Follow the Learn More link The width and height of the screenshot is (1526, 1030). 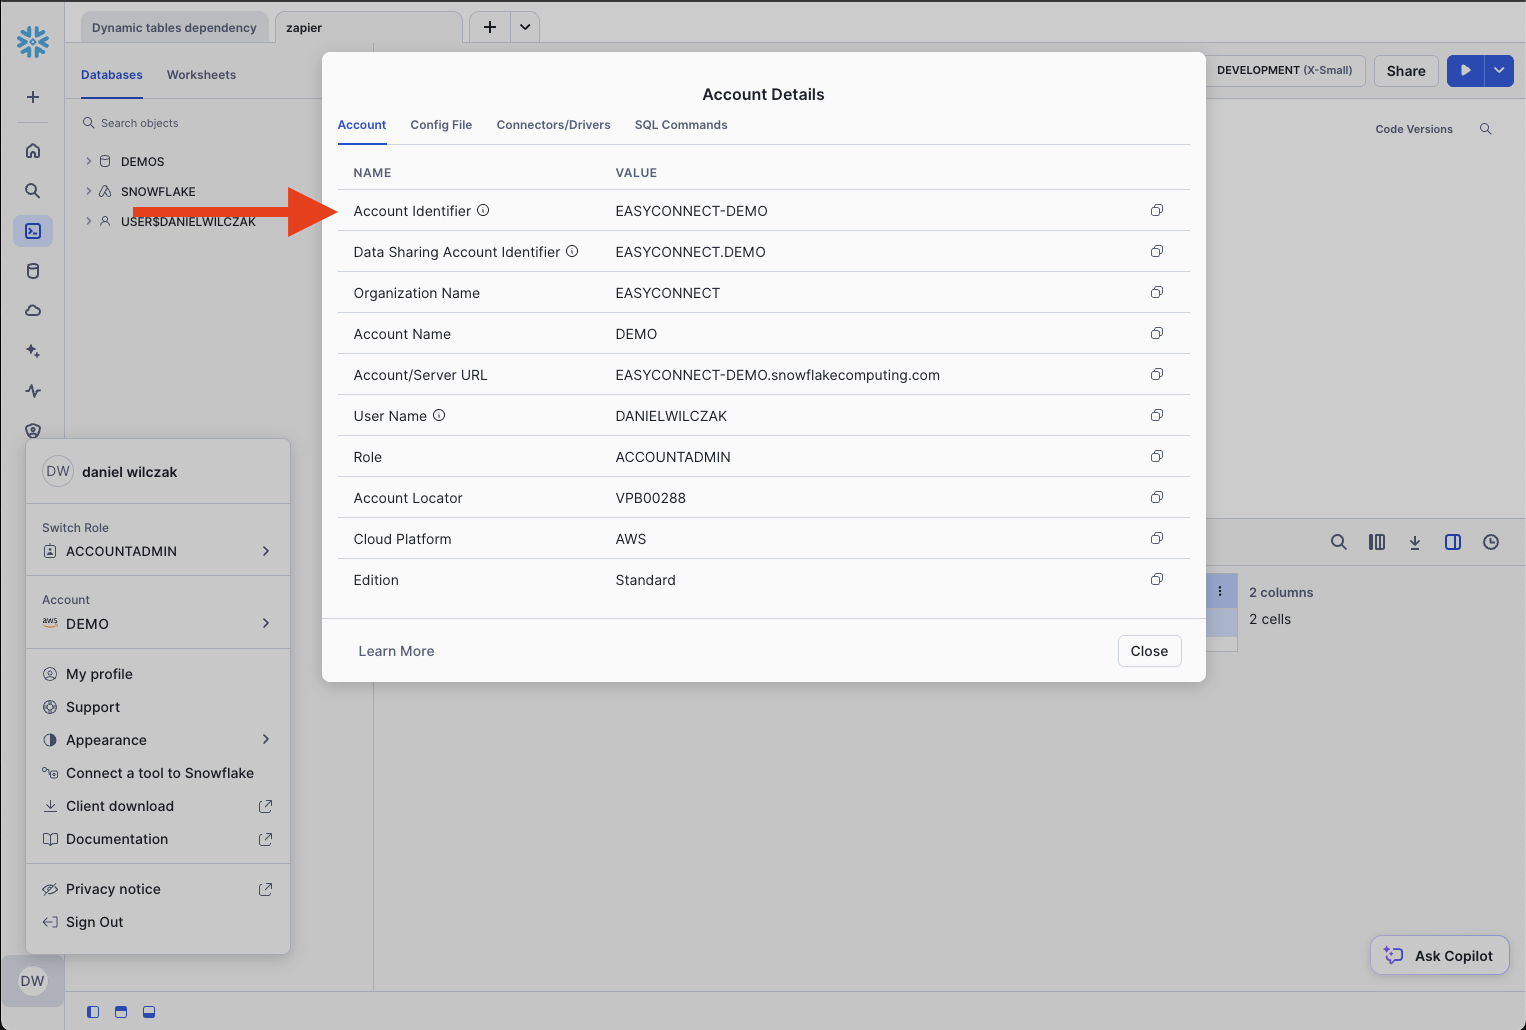click(x=396, y=651)
